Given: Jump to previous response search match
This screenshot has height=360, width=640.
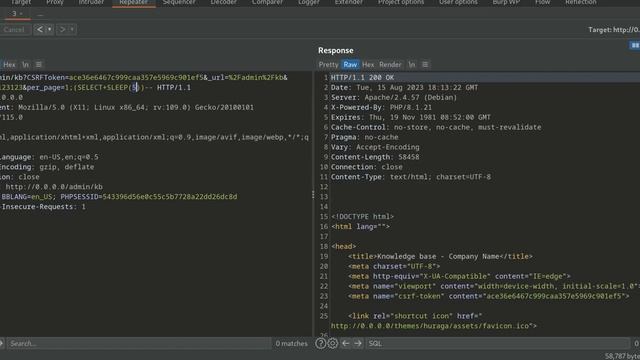Looking at the screenshot, I should [345, 343].
